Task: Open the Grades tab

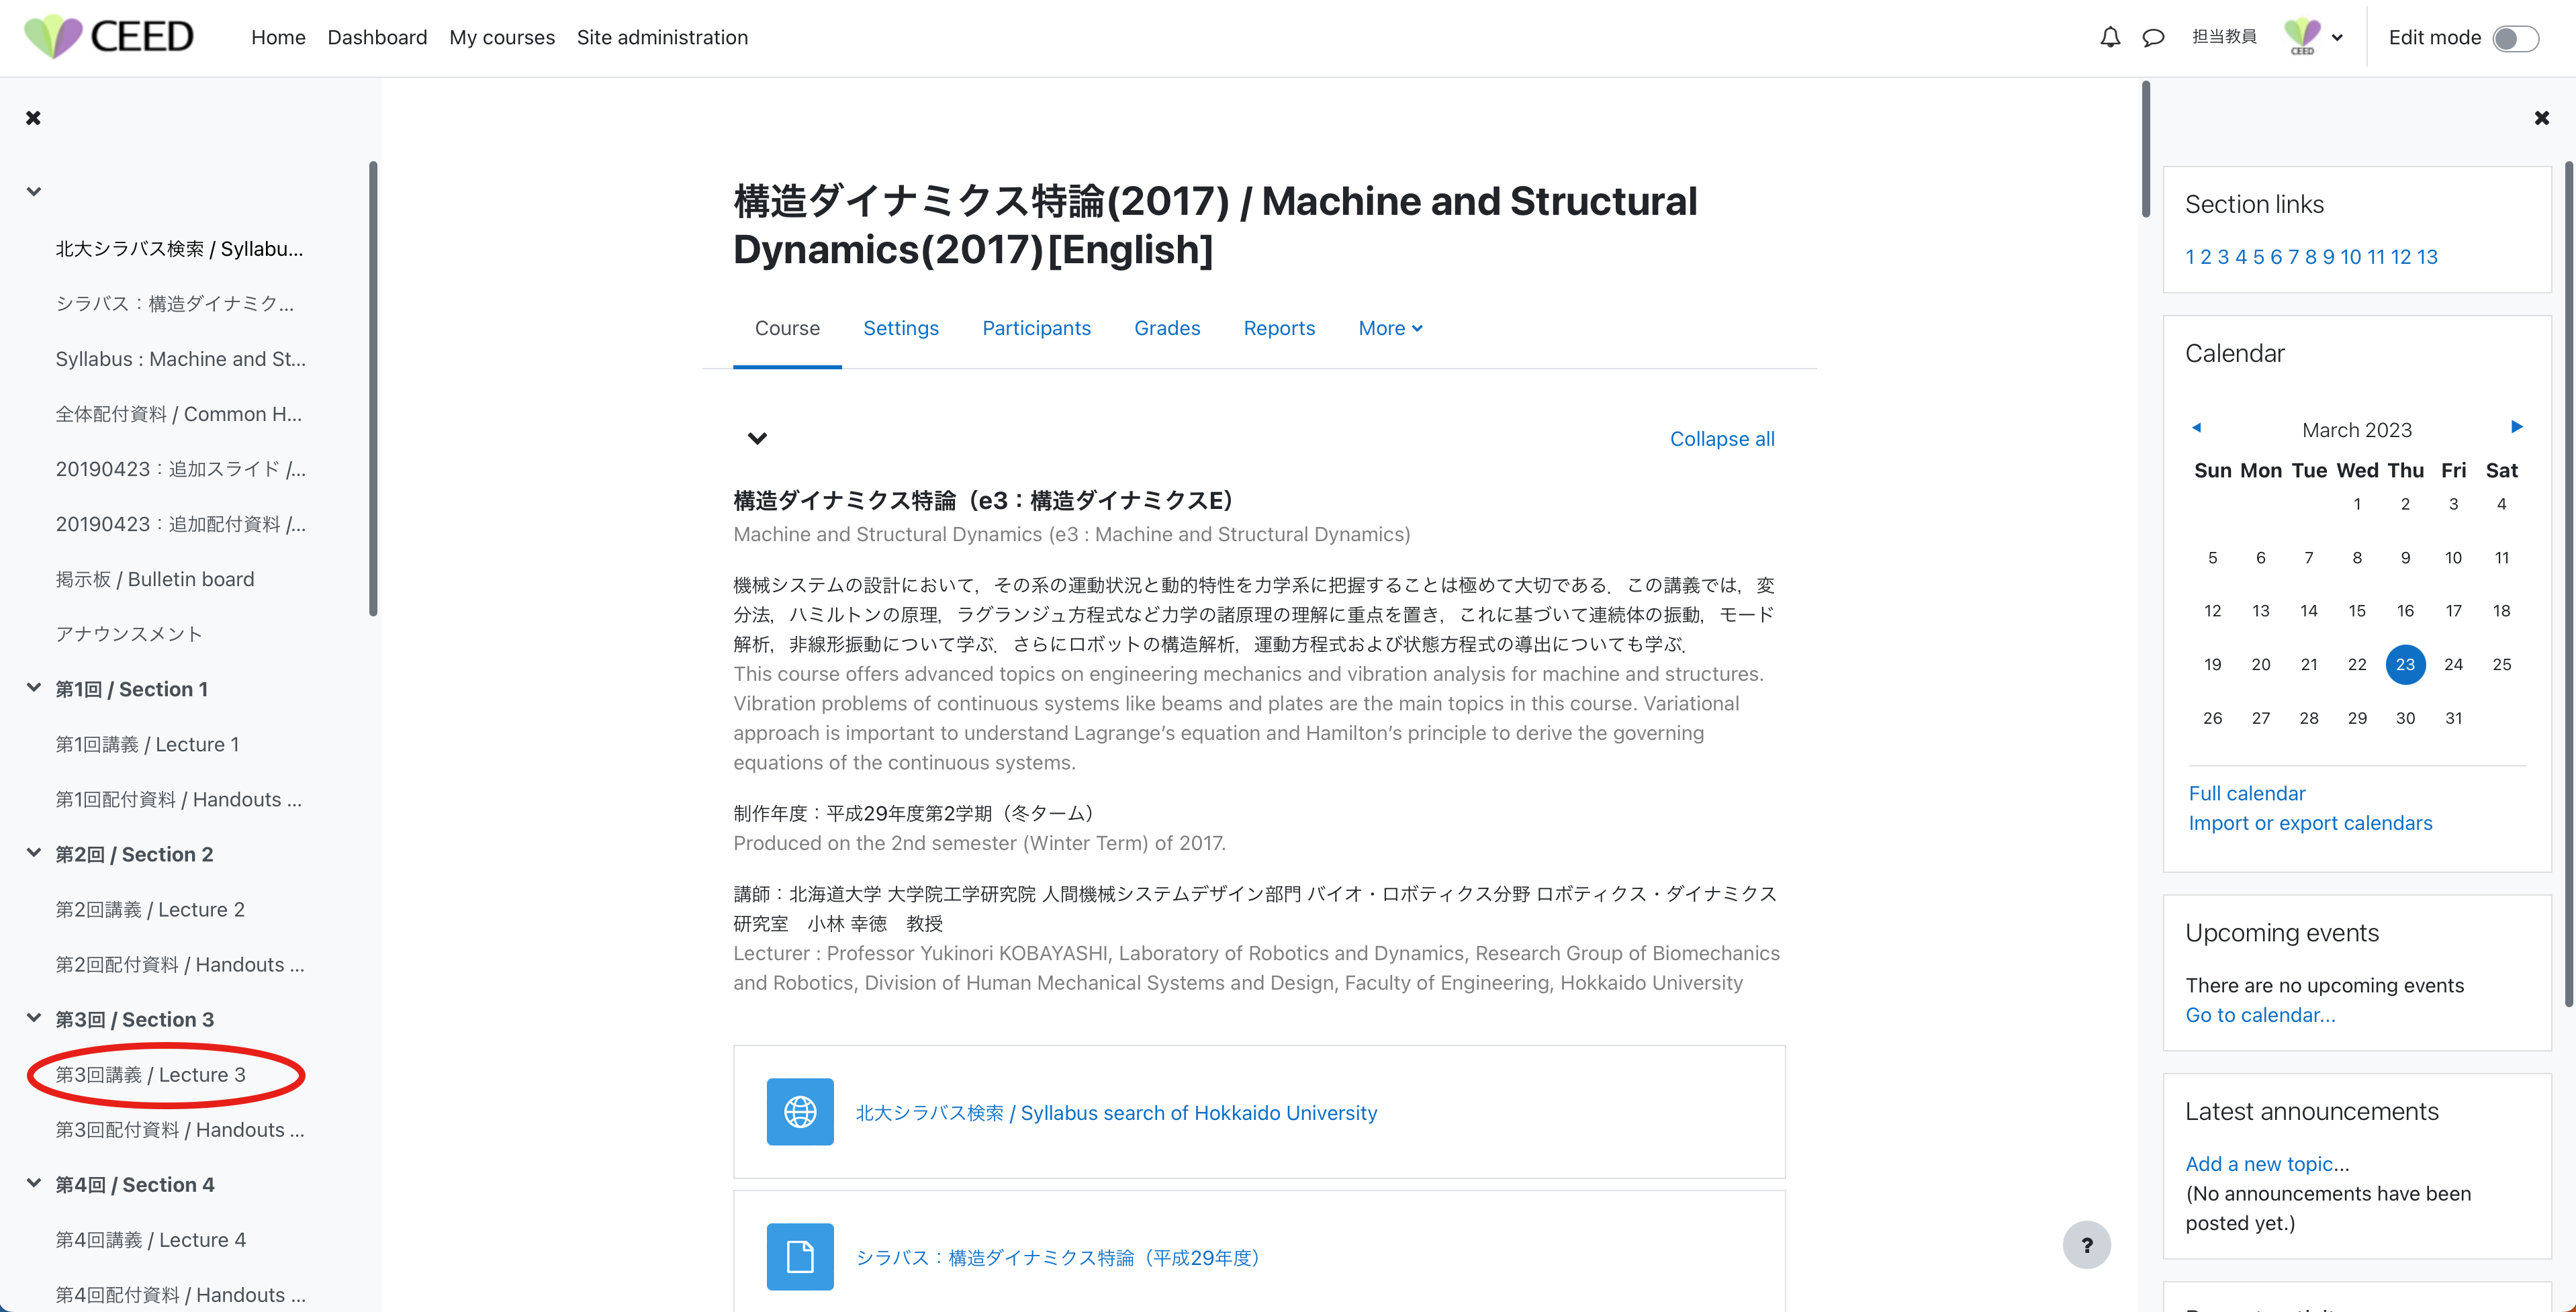Action: (x=1166, y=328)
